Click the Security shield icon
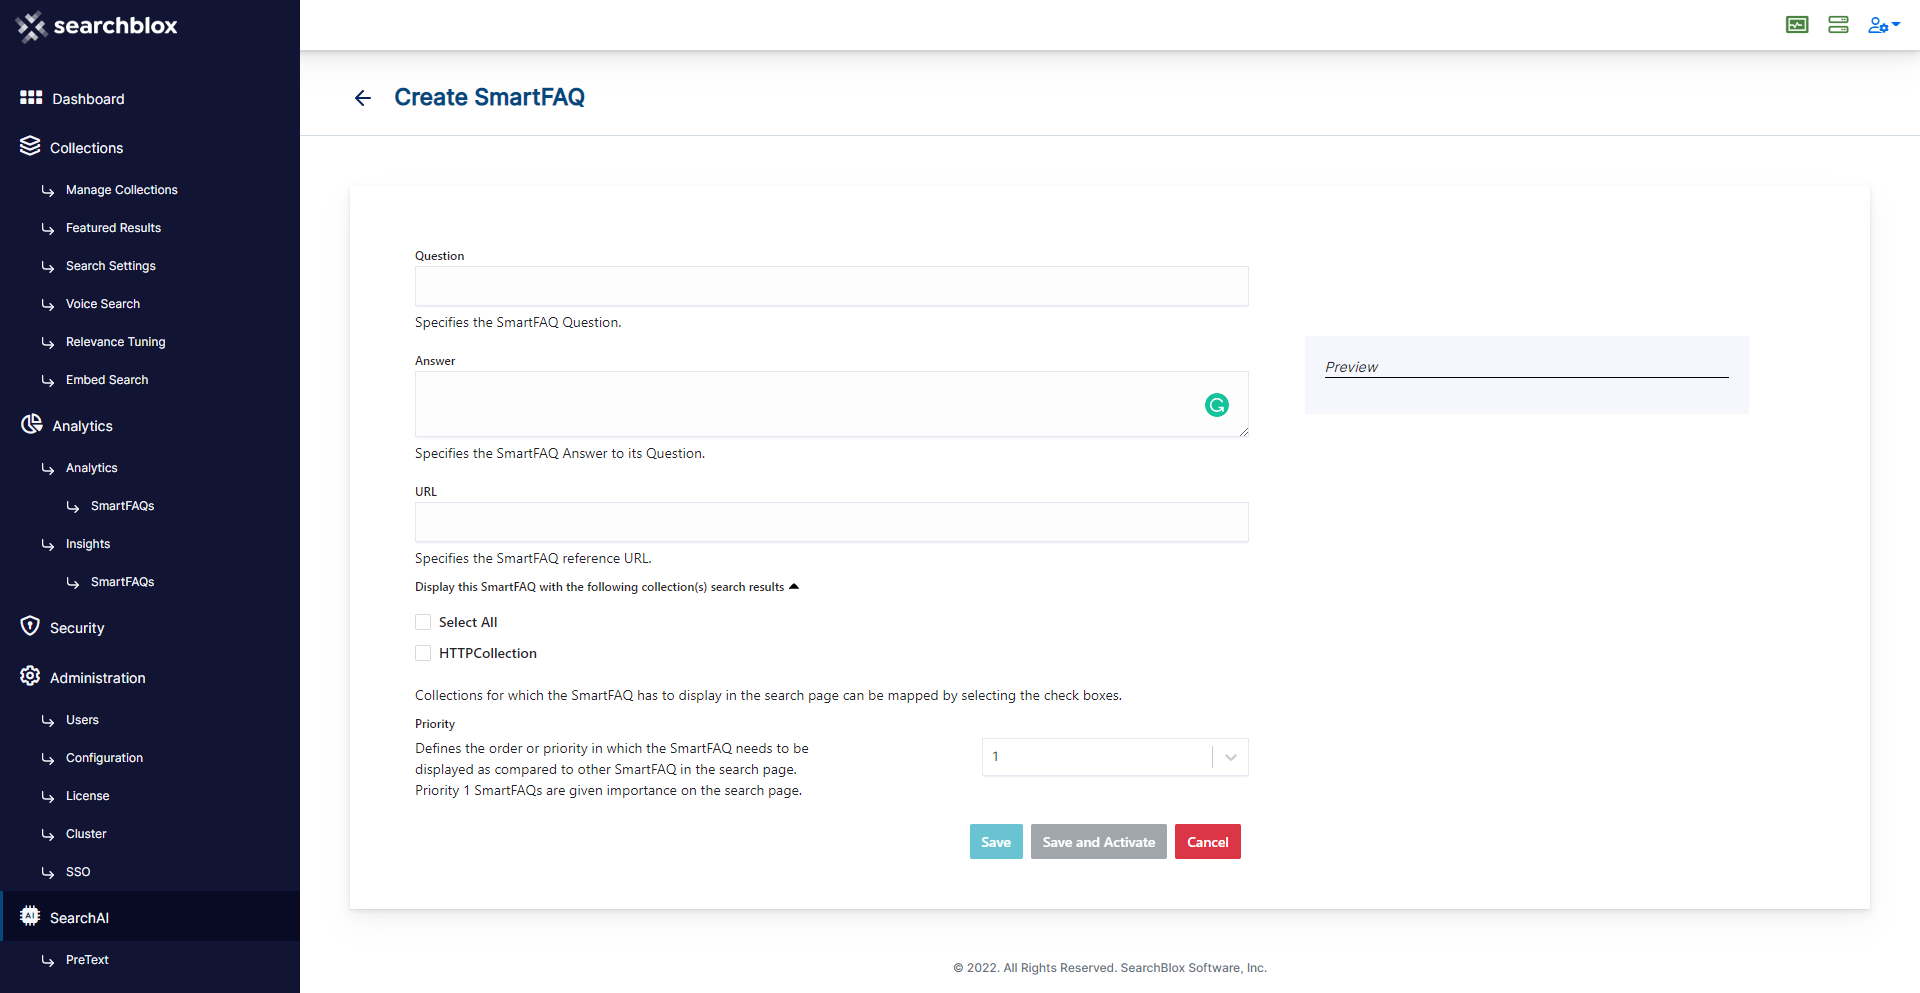Viewport: 1920px width, 993px height. coord(30,626)
